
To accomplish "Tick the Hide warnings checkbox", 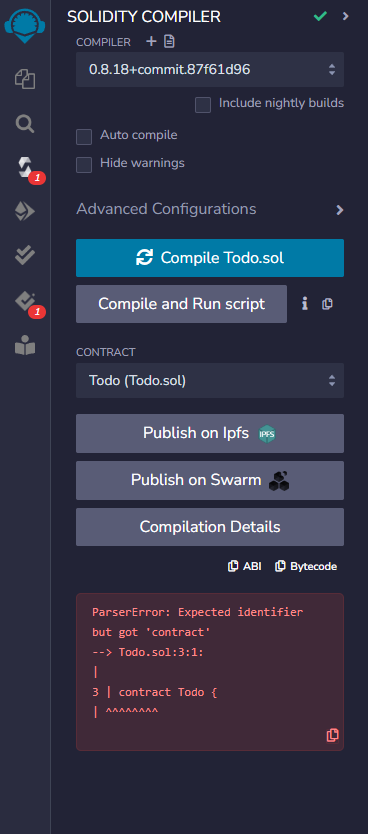I will pos(84,164).
